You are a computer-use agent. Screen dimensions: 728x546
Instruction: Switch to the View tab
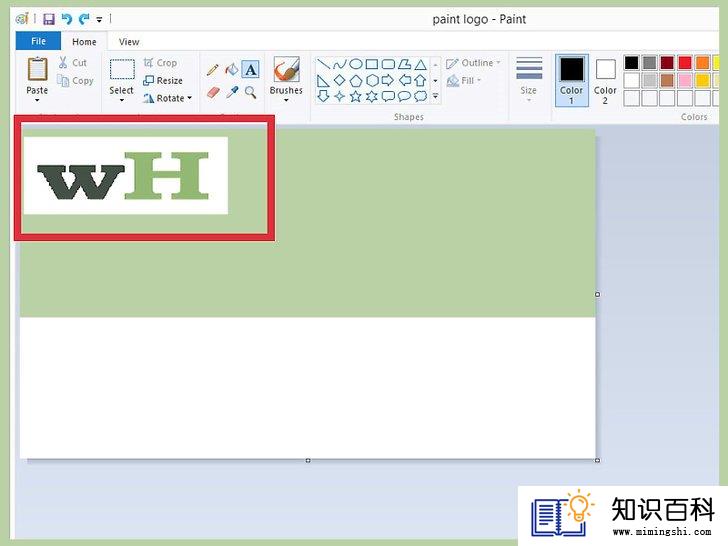click(129, 42)
